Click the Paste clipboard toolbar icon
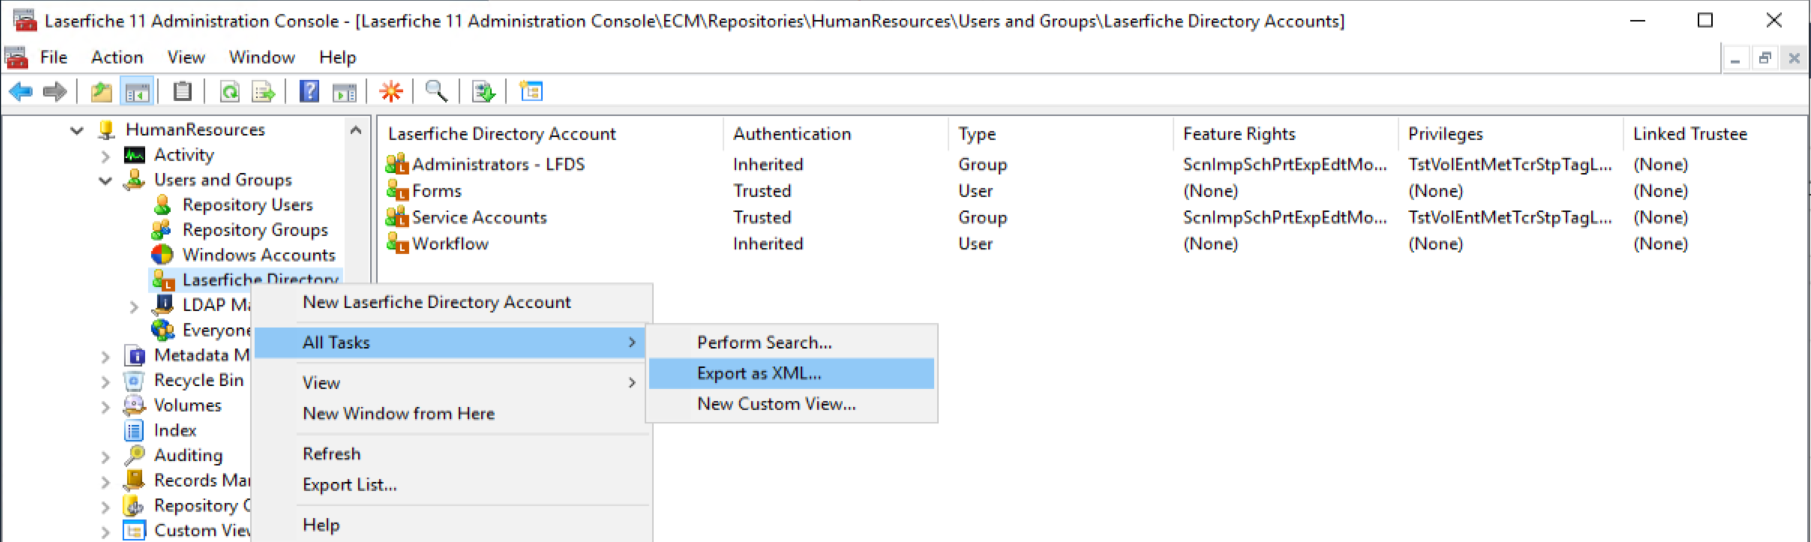The image size is (1811, 542). coord(182,92)
